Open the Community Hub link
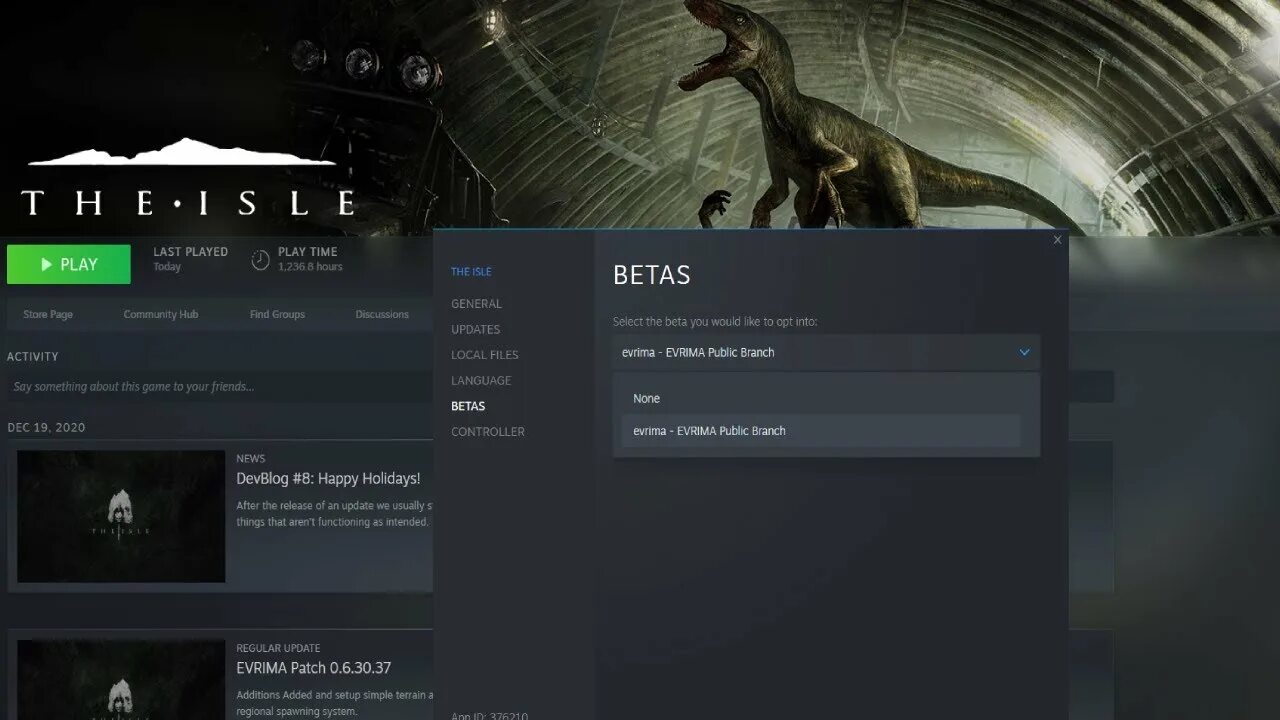Viewport: 1280px width, 720px height. coord(161,314)
